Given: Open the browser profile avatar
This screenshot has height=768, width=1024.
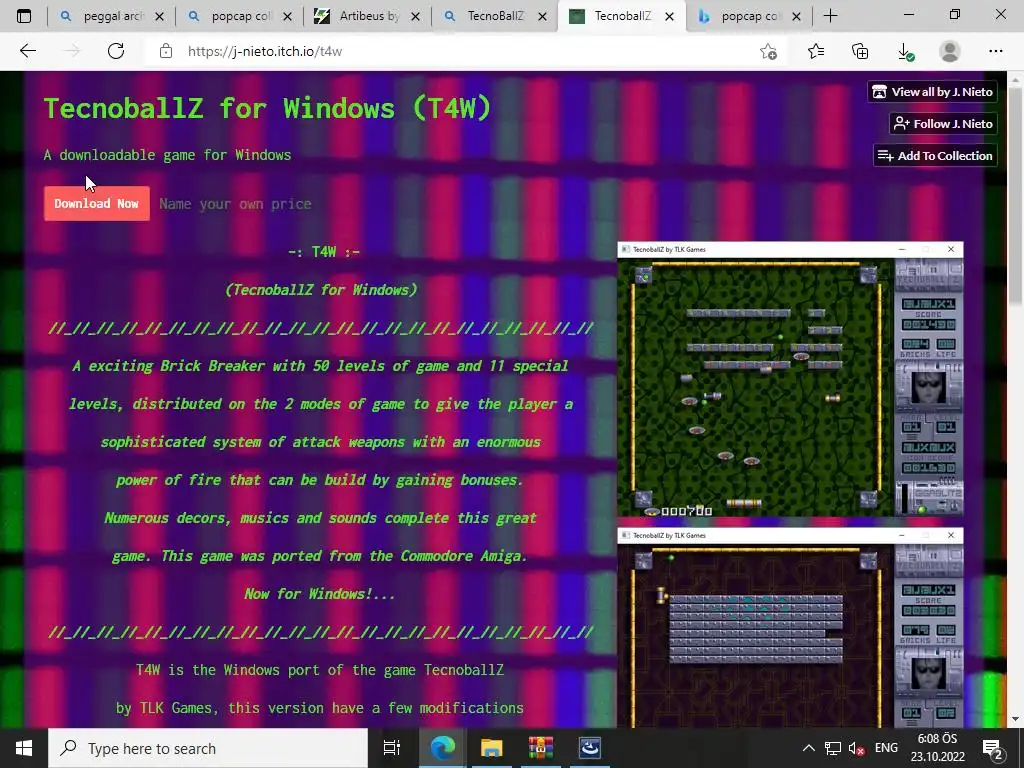Looking at the screenshot, I should tap(950, 51).
